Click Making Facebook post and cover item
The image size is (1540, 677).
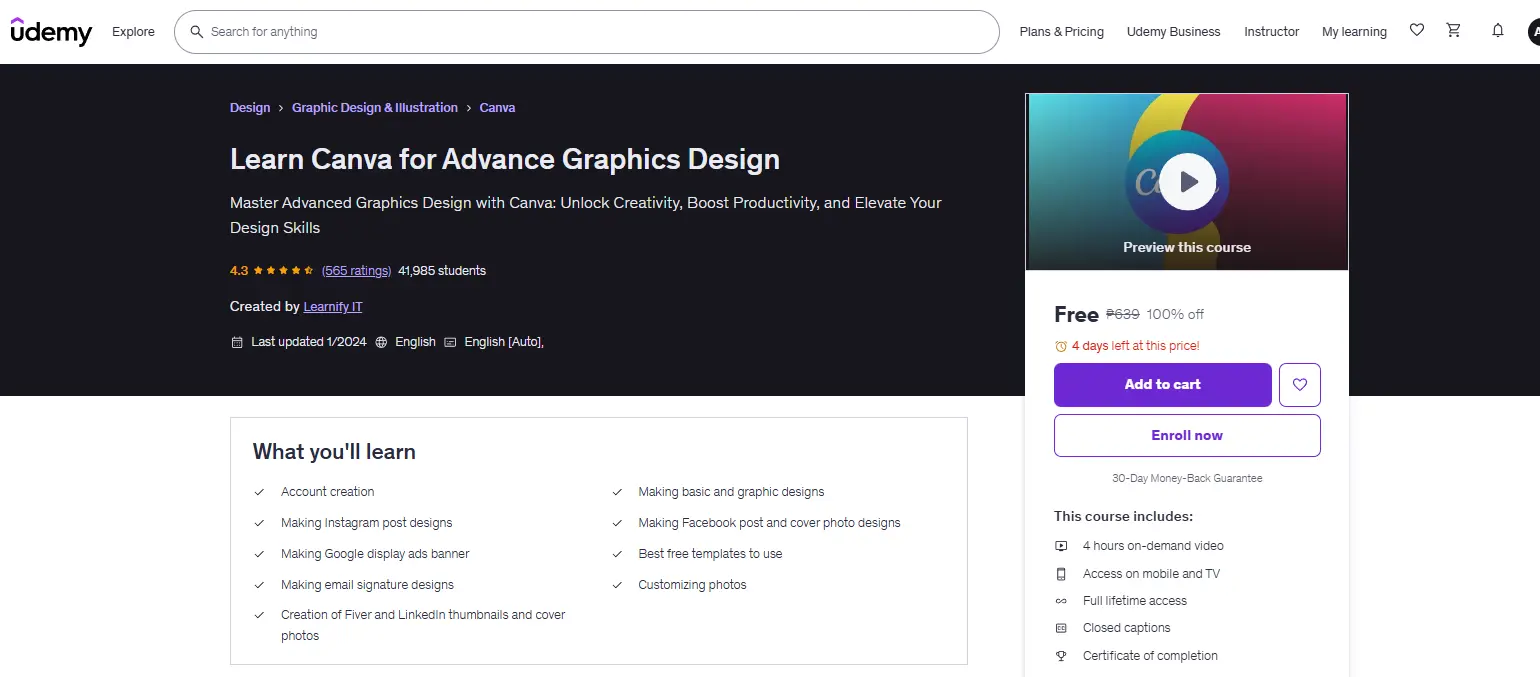pos(769,523)
